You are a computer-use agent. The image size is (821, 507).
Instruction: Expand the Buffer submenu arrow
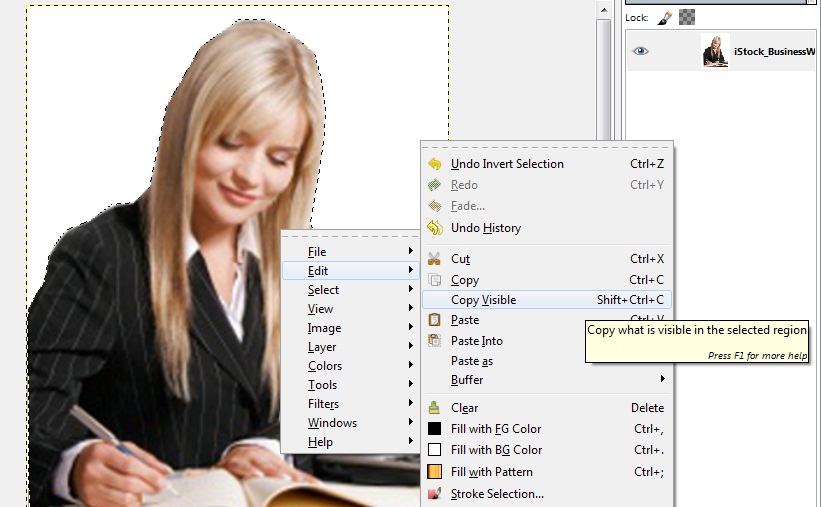(662, 378)
